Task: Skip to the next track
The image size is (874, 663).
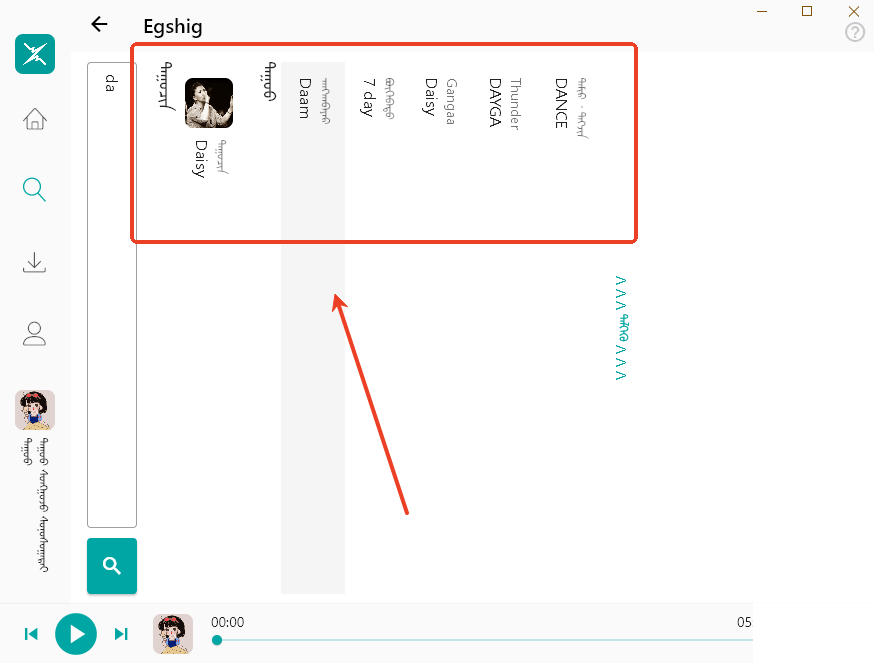Action: pos(121,634)
